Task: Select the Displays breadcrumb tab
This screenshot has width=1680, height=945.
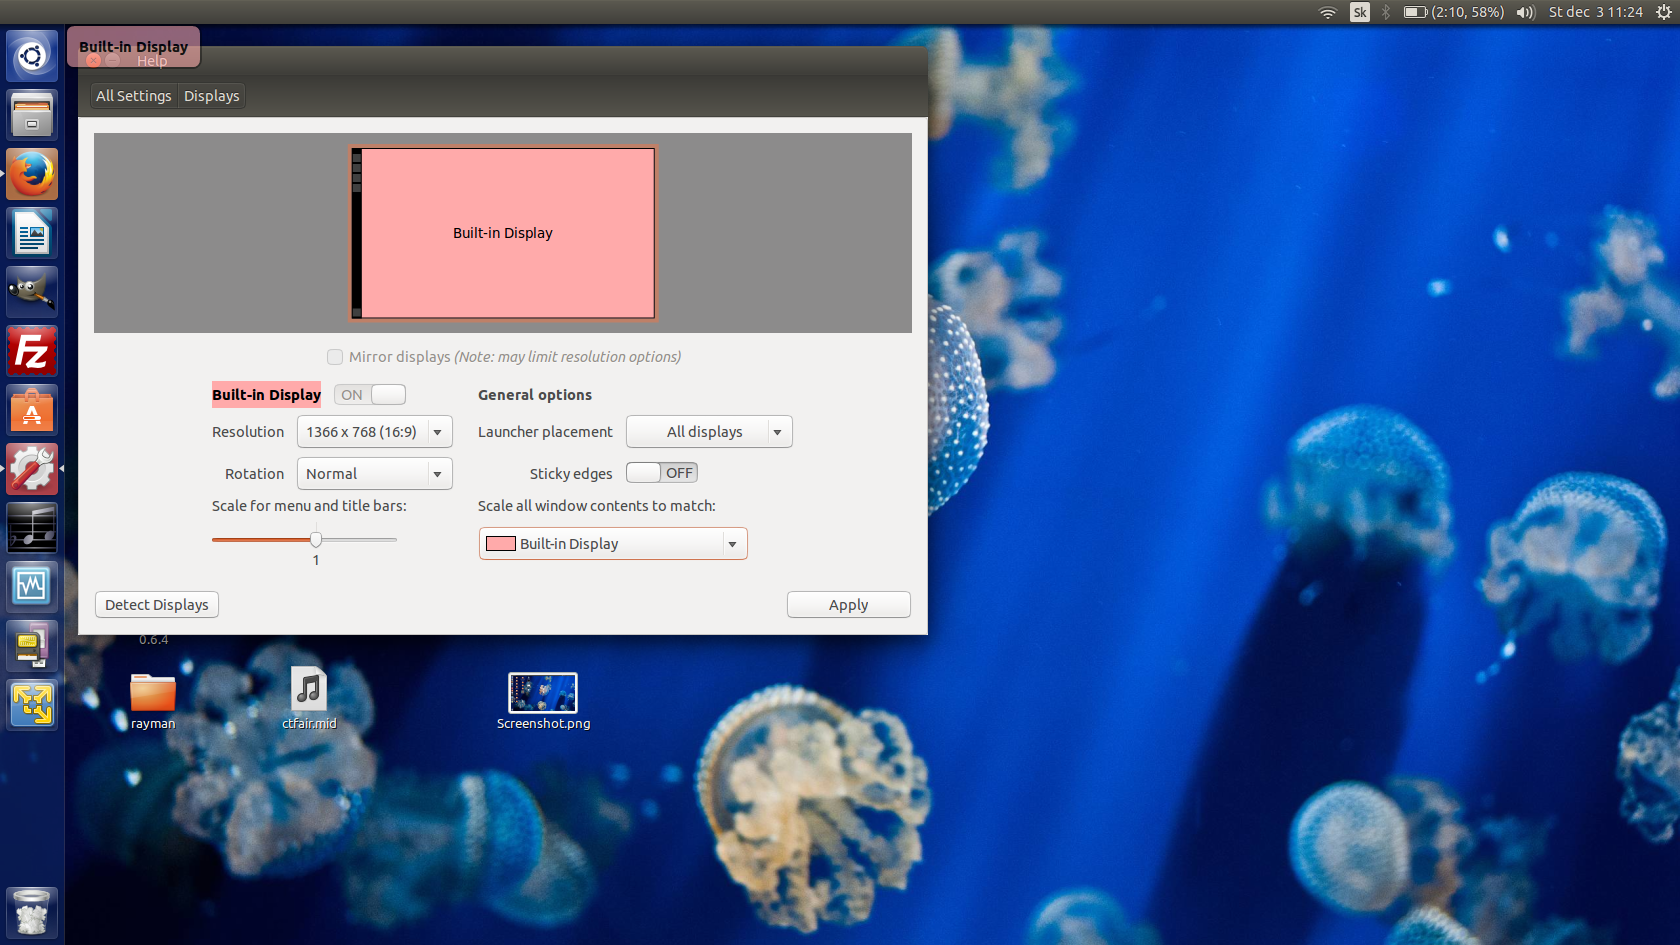Action: (212, 96)
